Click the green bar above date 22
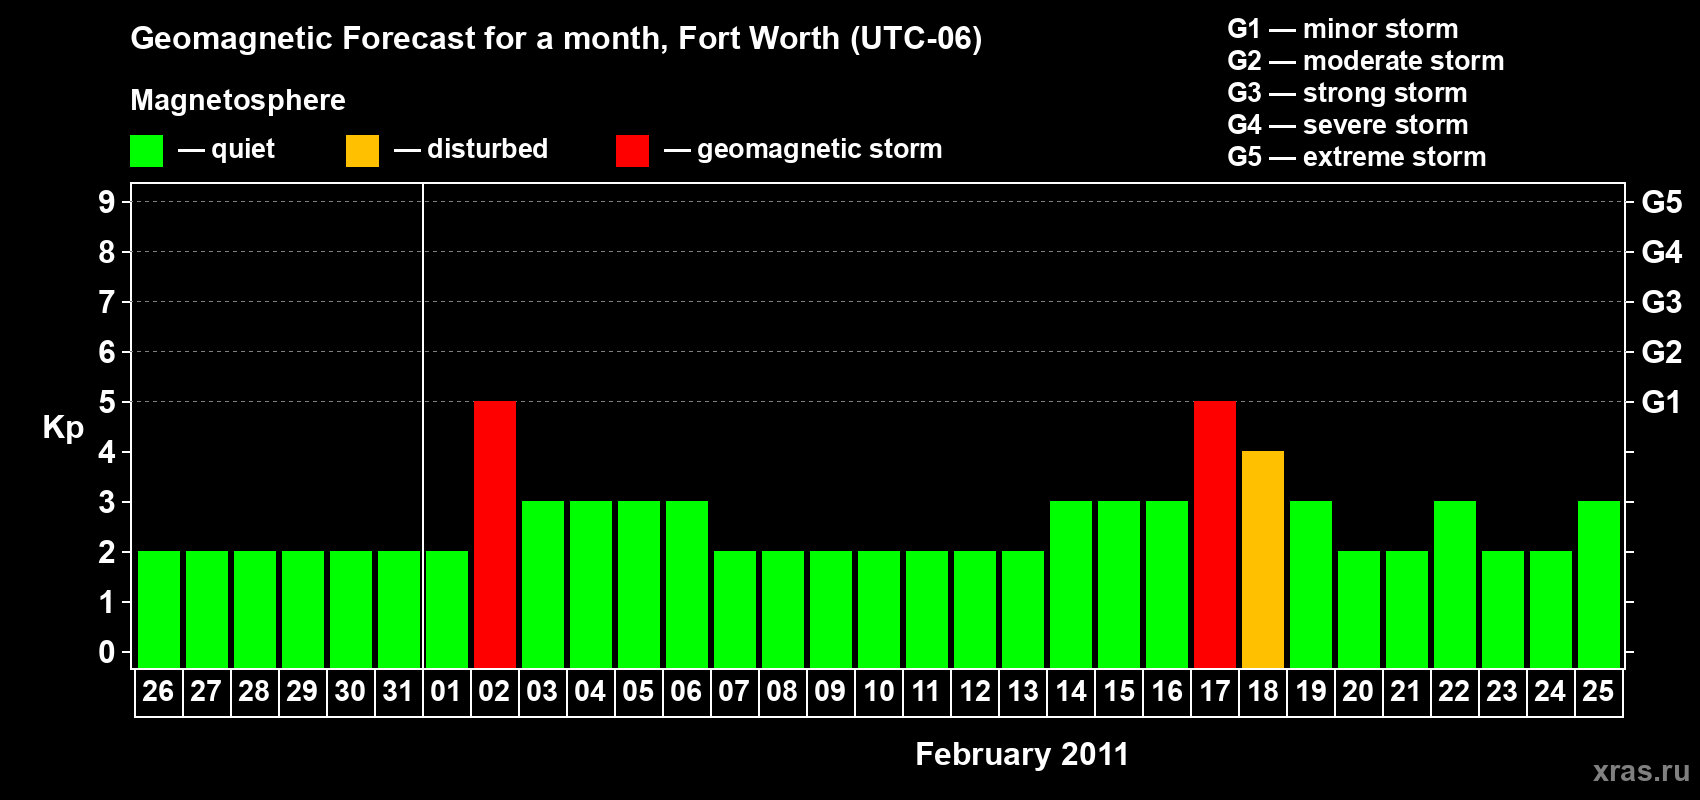The width and height of the screenshot is (1700, 800). tap(1455, 584)
